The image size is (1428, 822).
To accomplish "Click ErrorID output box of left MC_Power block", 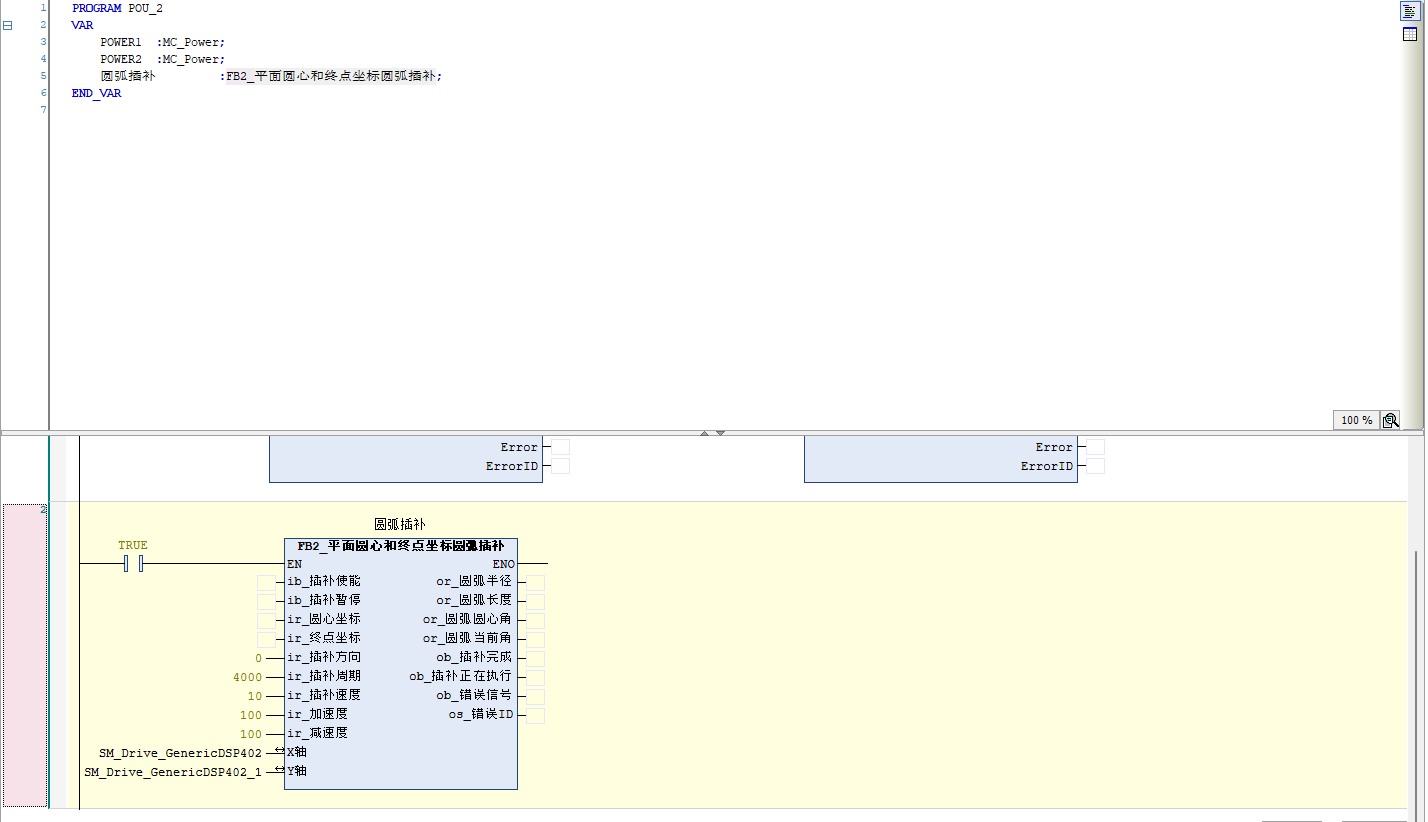I will tap(561, 466).
